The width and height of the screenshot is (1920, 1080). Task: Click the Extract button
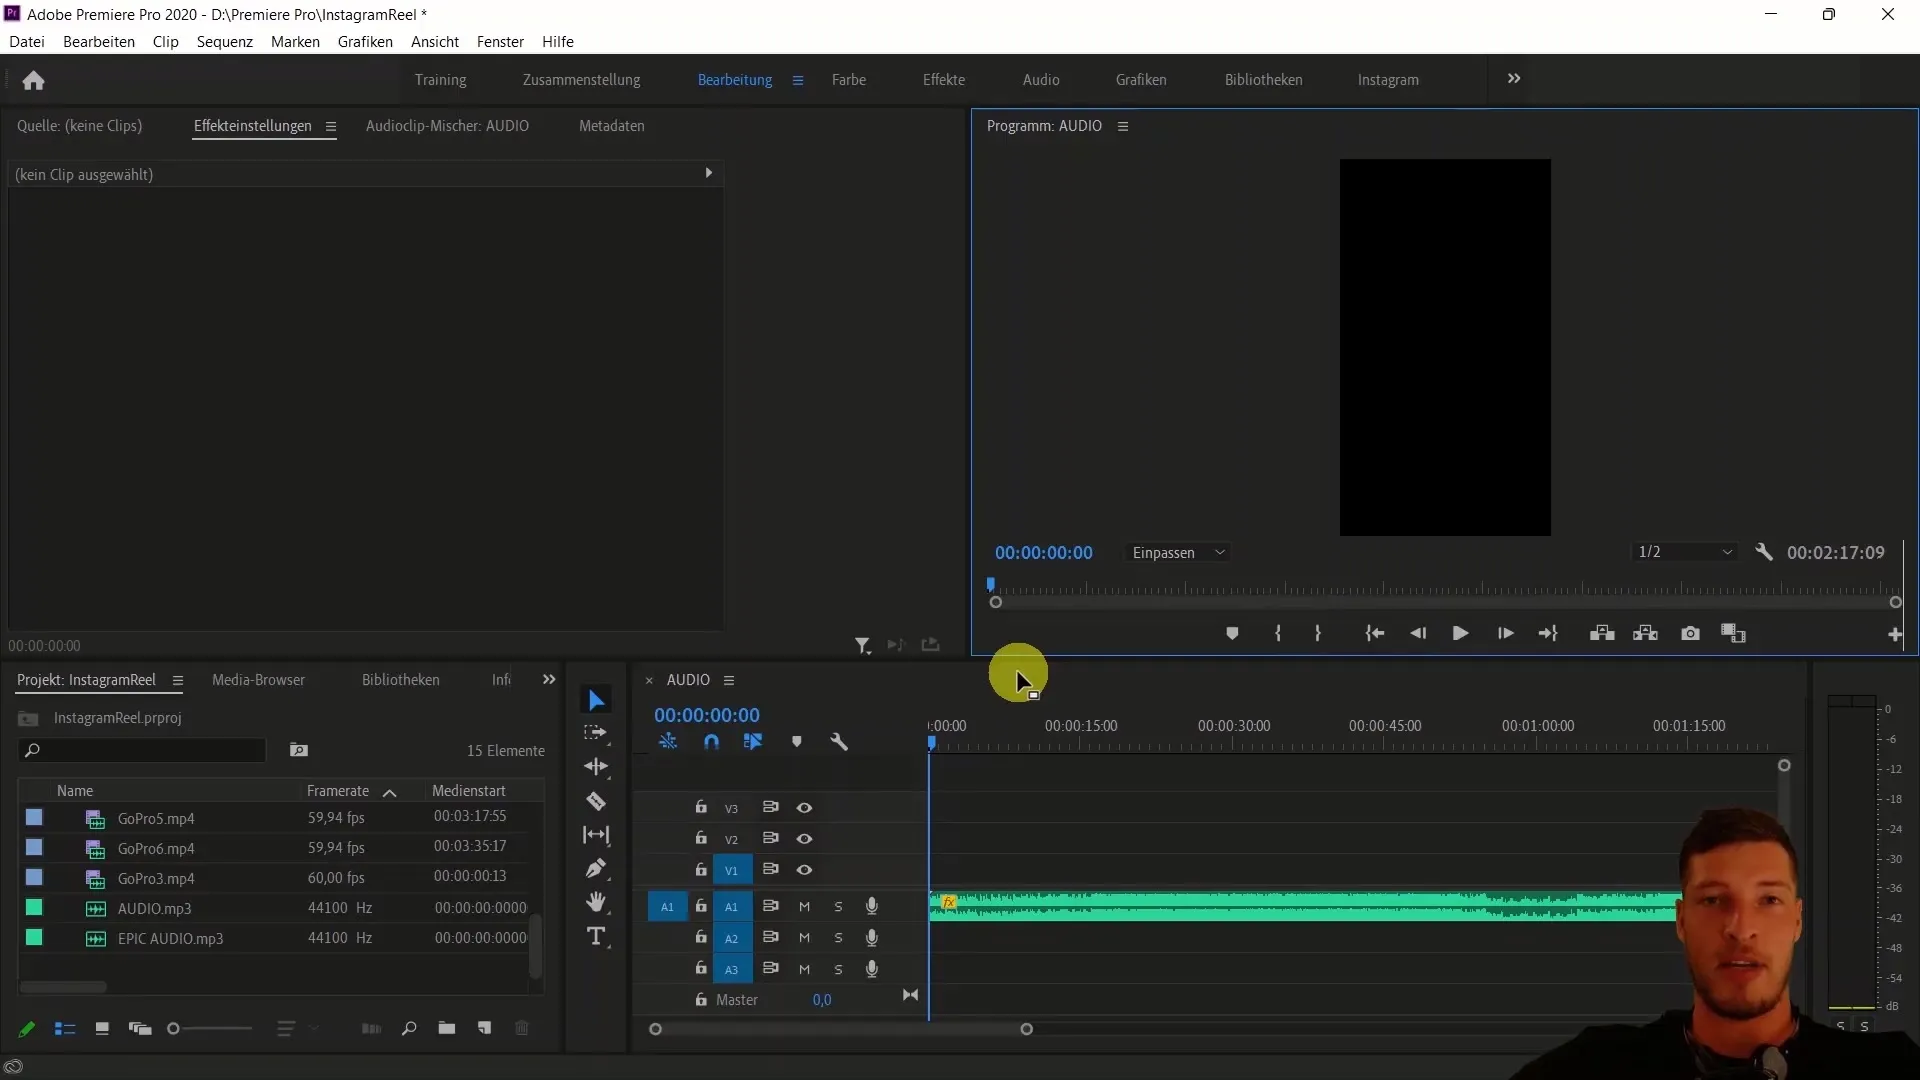click(1645, 634)
